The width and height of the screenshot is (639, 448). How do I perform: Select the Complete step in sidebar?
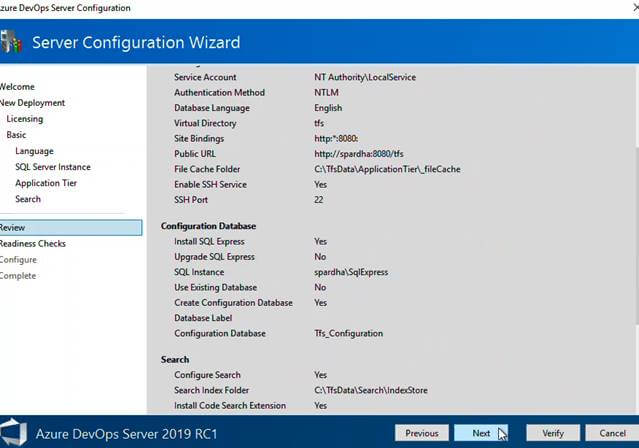(x=18, y=276)
